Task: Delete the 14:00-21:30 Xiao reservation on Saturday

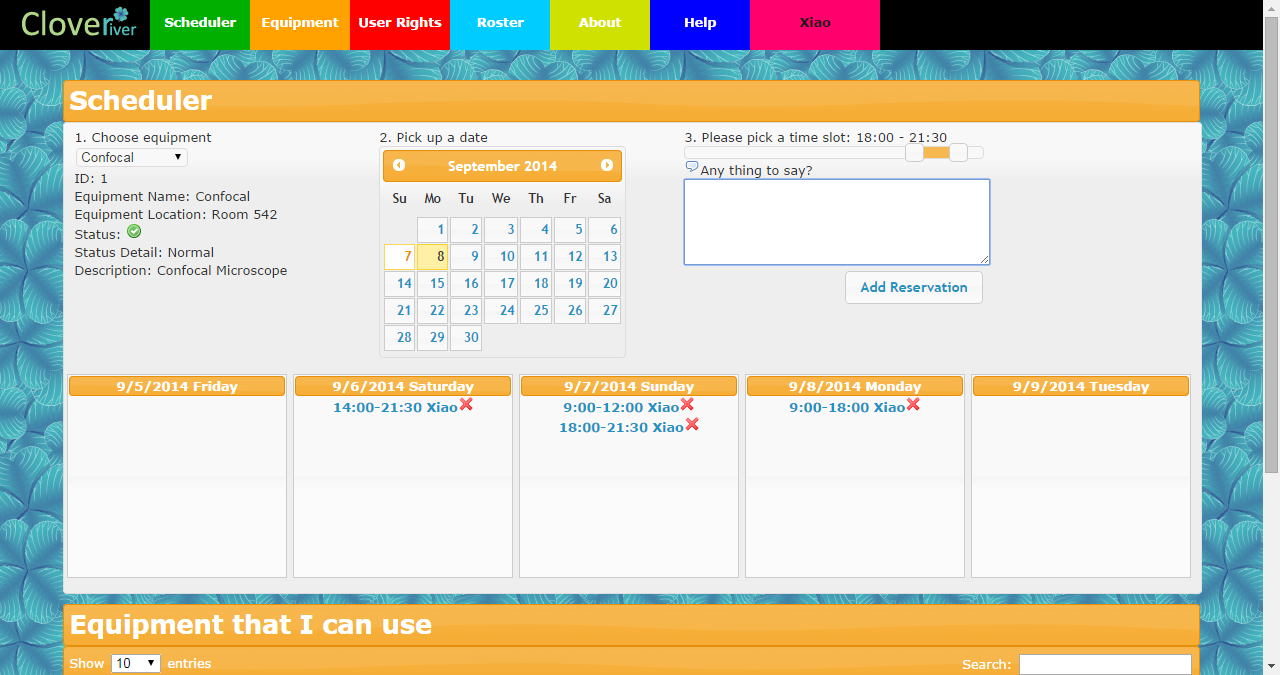Action: 467,404
